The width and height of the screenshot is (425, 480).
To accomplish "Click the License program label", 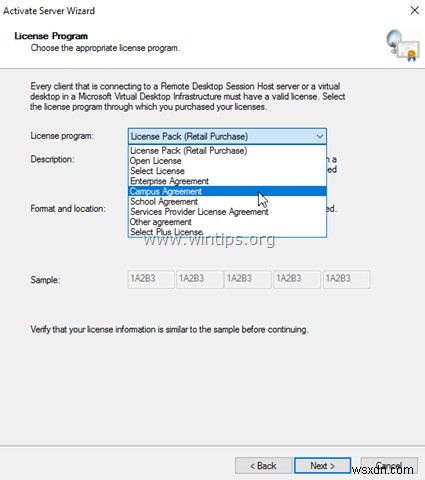I will point(62,136).
